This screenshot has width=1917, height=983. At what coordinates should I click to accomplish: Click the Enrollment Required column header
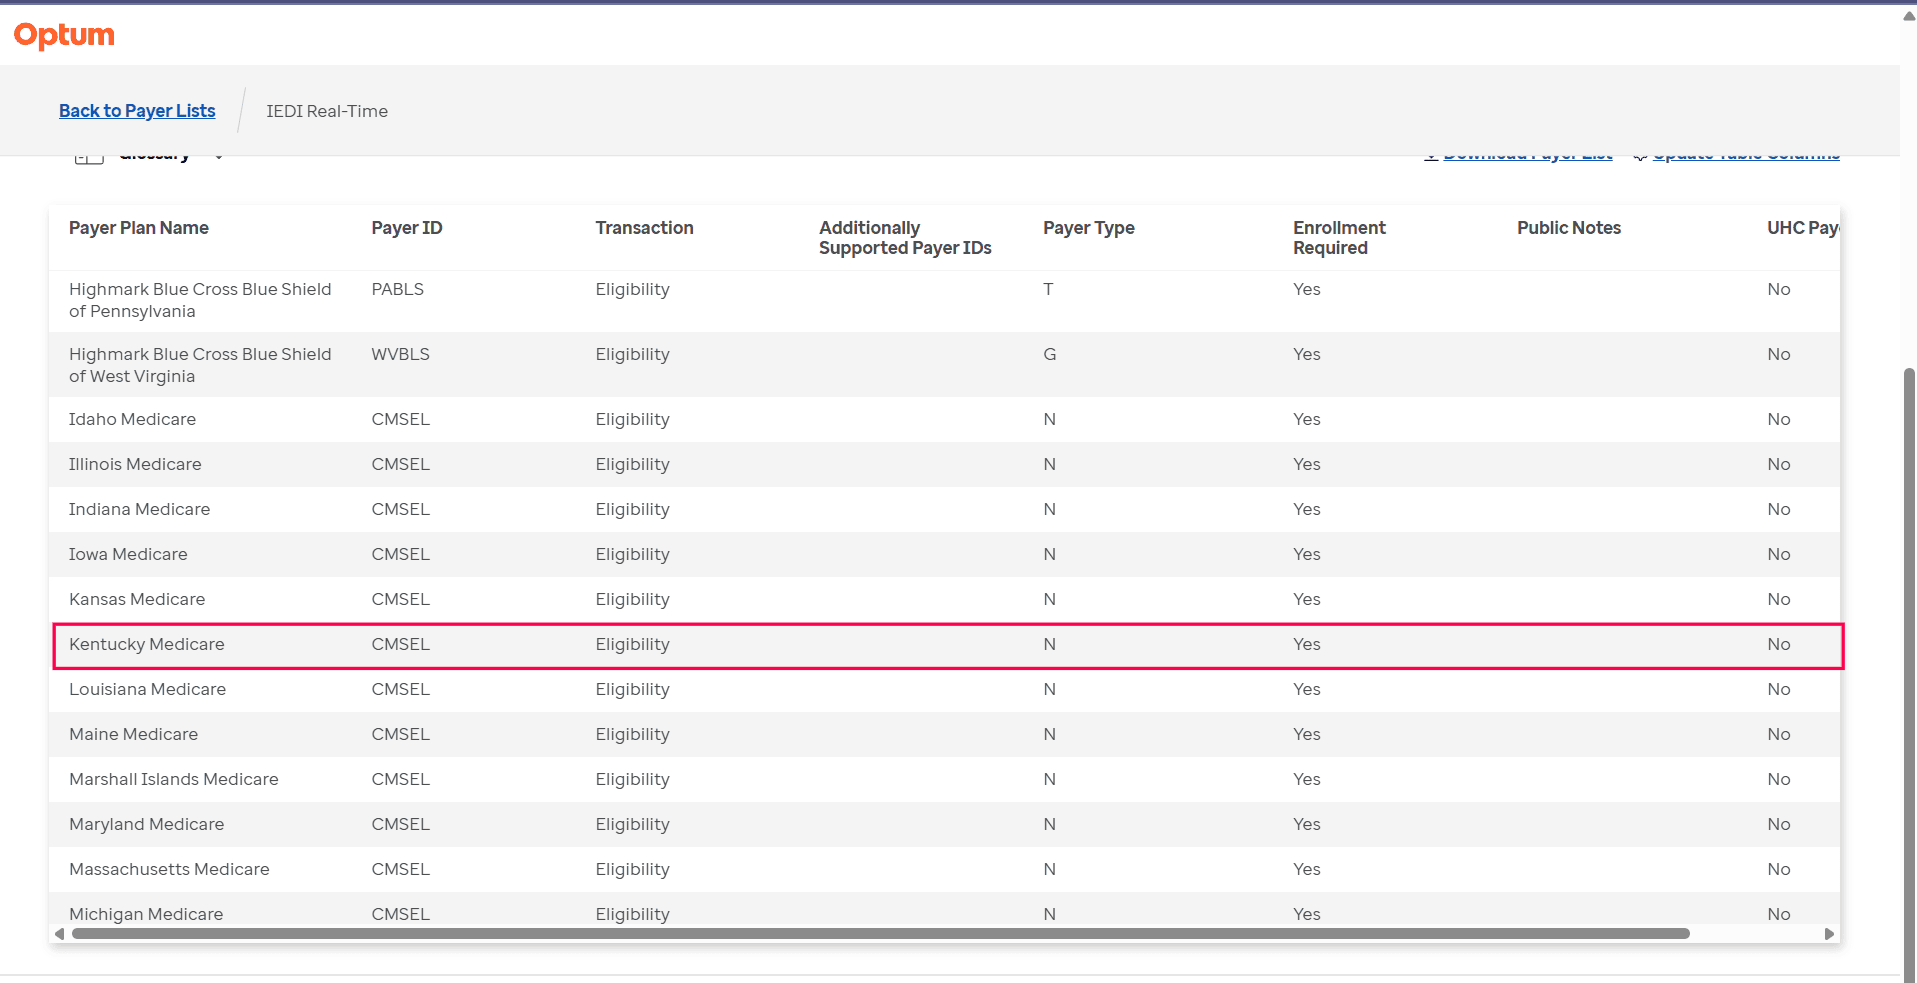click(x=1339, y=238)
